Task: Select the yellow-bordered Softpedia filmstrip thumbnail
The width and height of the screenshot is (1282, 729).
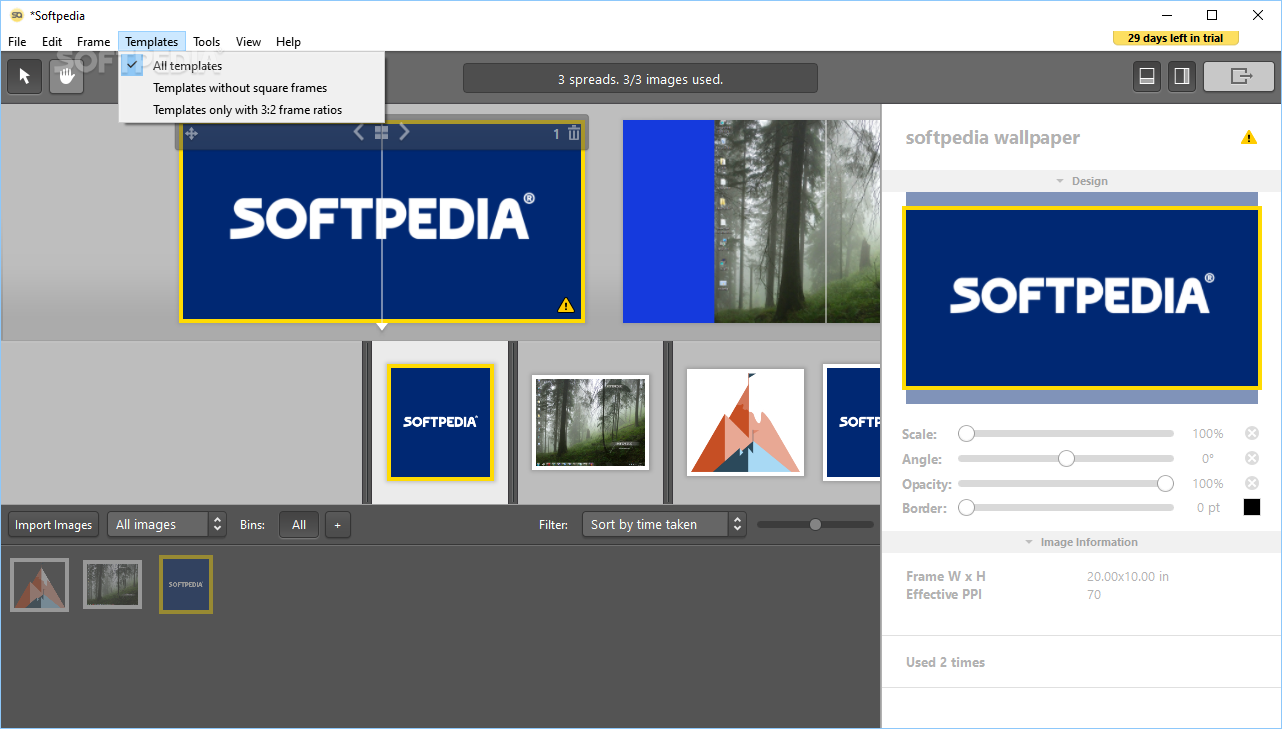Action: coord(441,423)
